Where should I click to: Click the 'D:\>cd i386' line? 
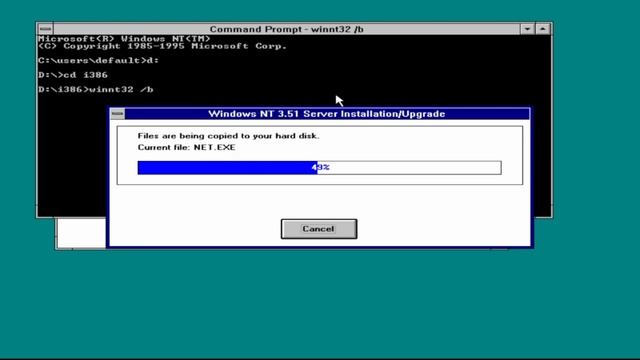(x=73, y=75)
